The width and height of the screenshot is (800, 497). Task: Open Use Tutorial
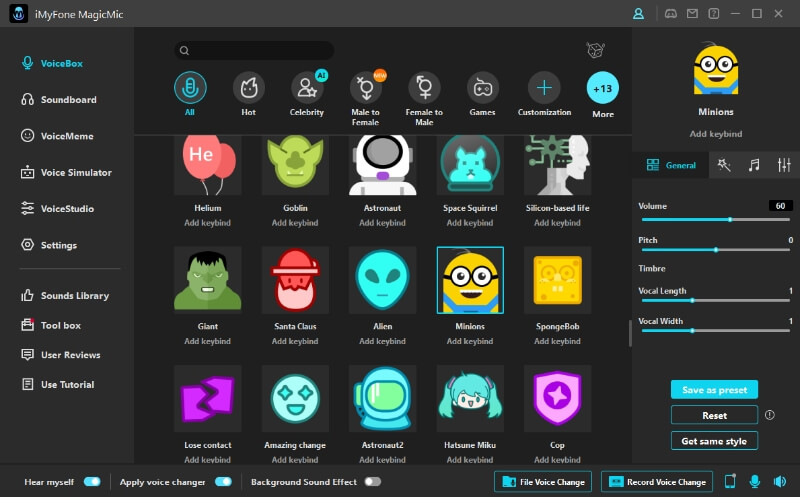(58, 384)
